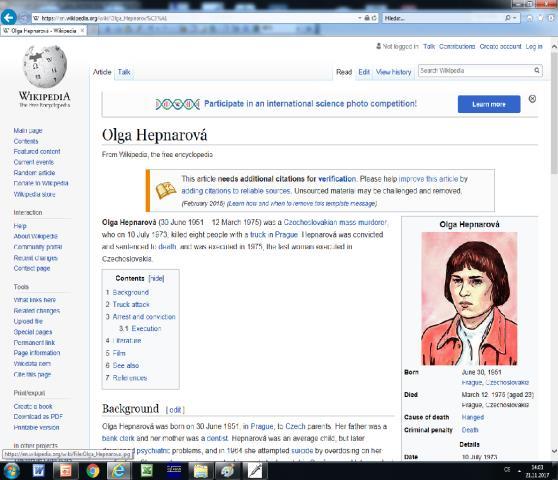This screenshot has height=480, width=558.
Task: Click the taskbar clock showing 14:03
Action: tap(537, 471)
